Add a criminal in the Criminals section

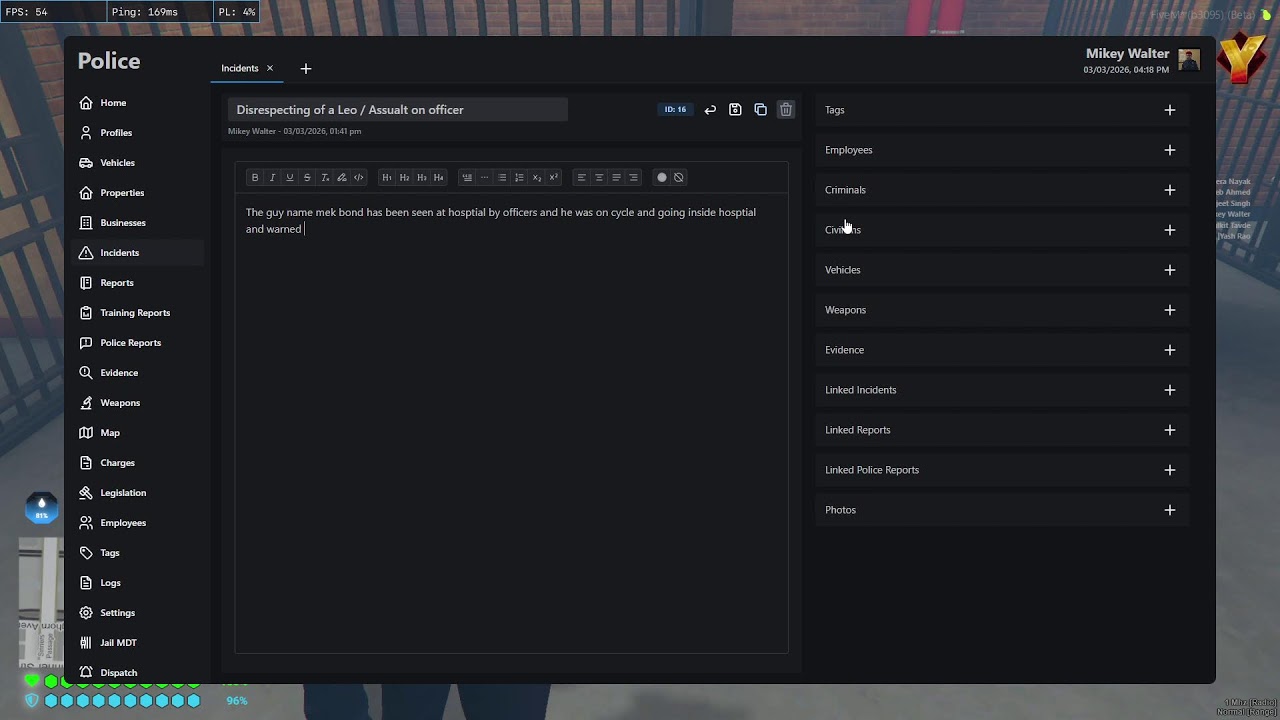1170,190
